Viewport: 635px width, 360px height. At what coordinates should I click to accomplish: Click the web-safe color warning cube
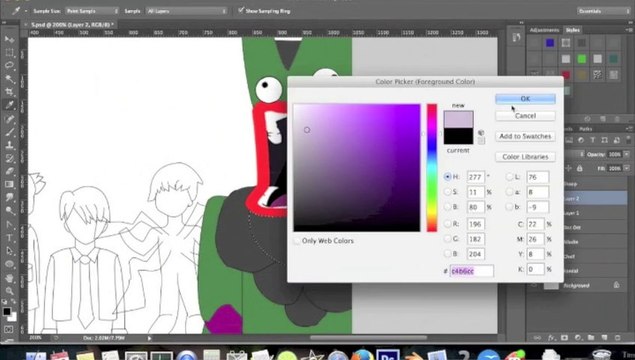coord(481,133)
